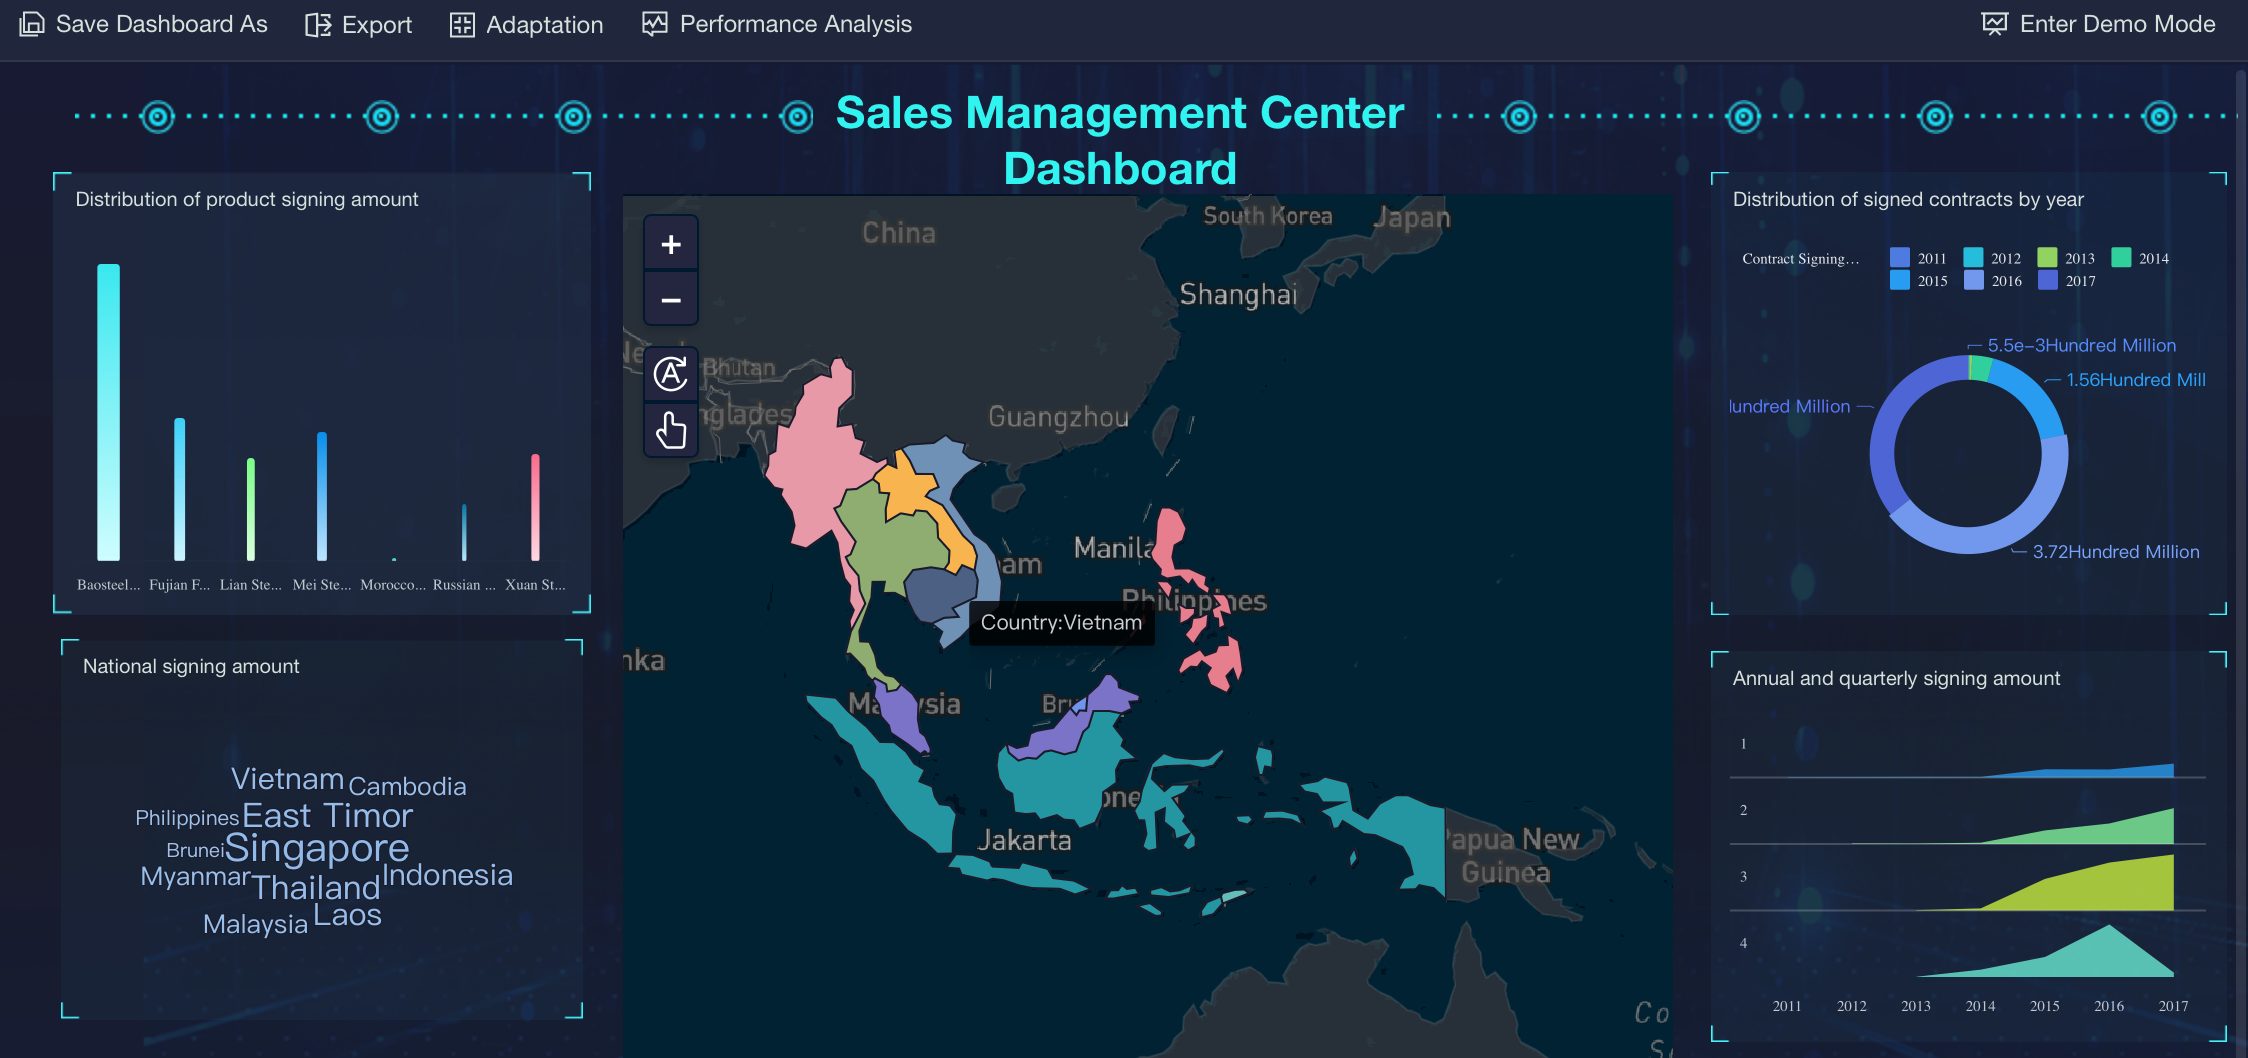Click Singapore in the word cloud
This screenshot has height=1058, width=2248.
(316, 848)
